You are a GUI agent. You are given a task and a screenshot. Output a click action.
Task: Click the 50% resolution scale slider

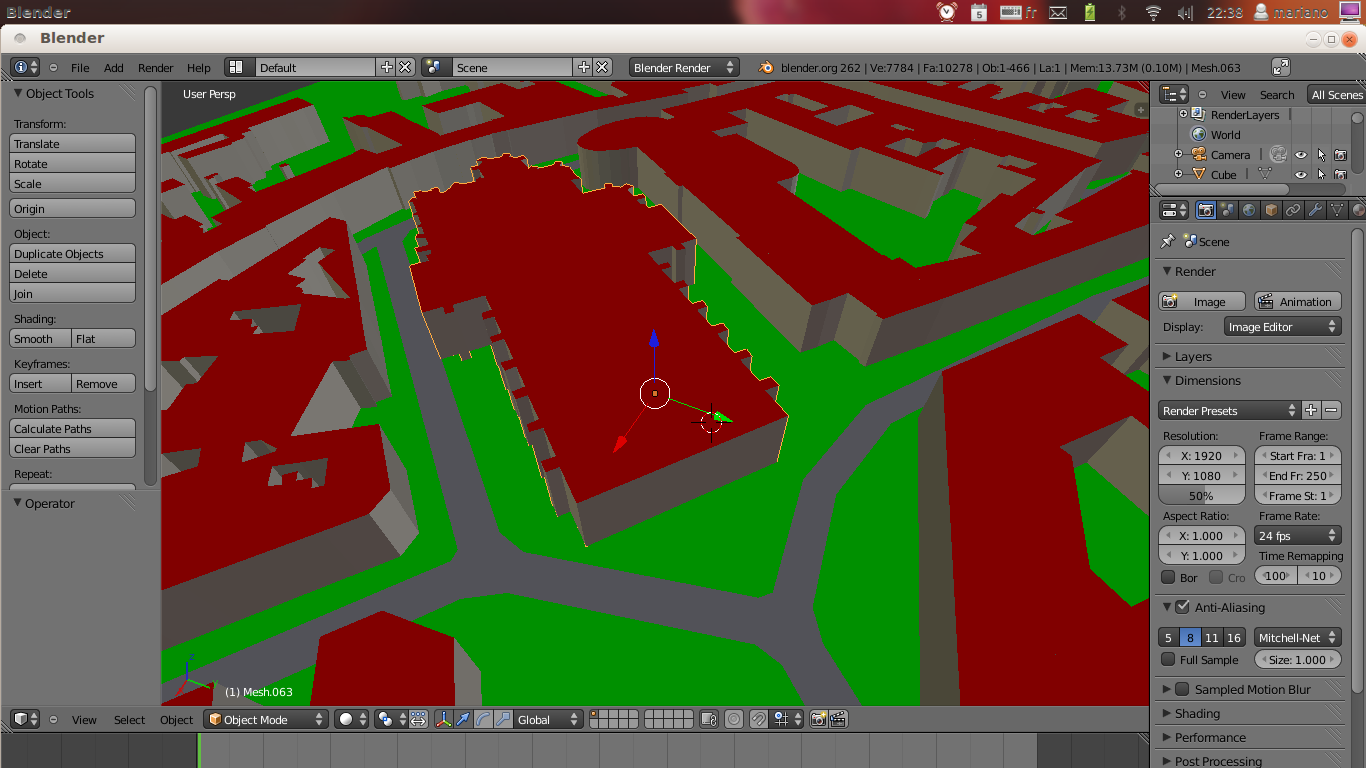pos(1201,496)
